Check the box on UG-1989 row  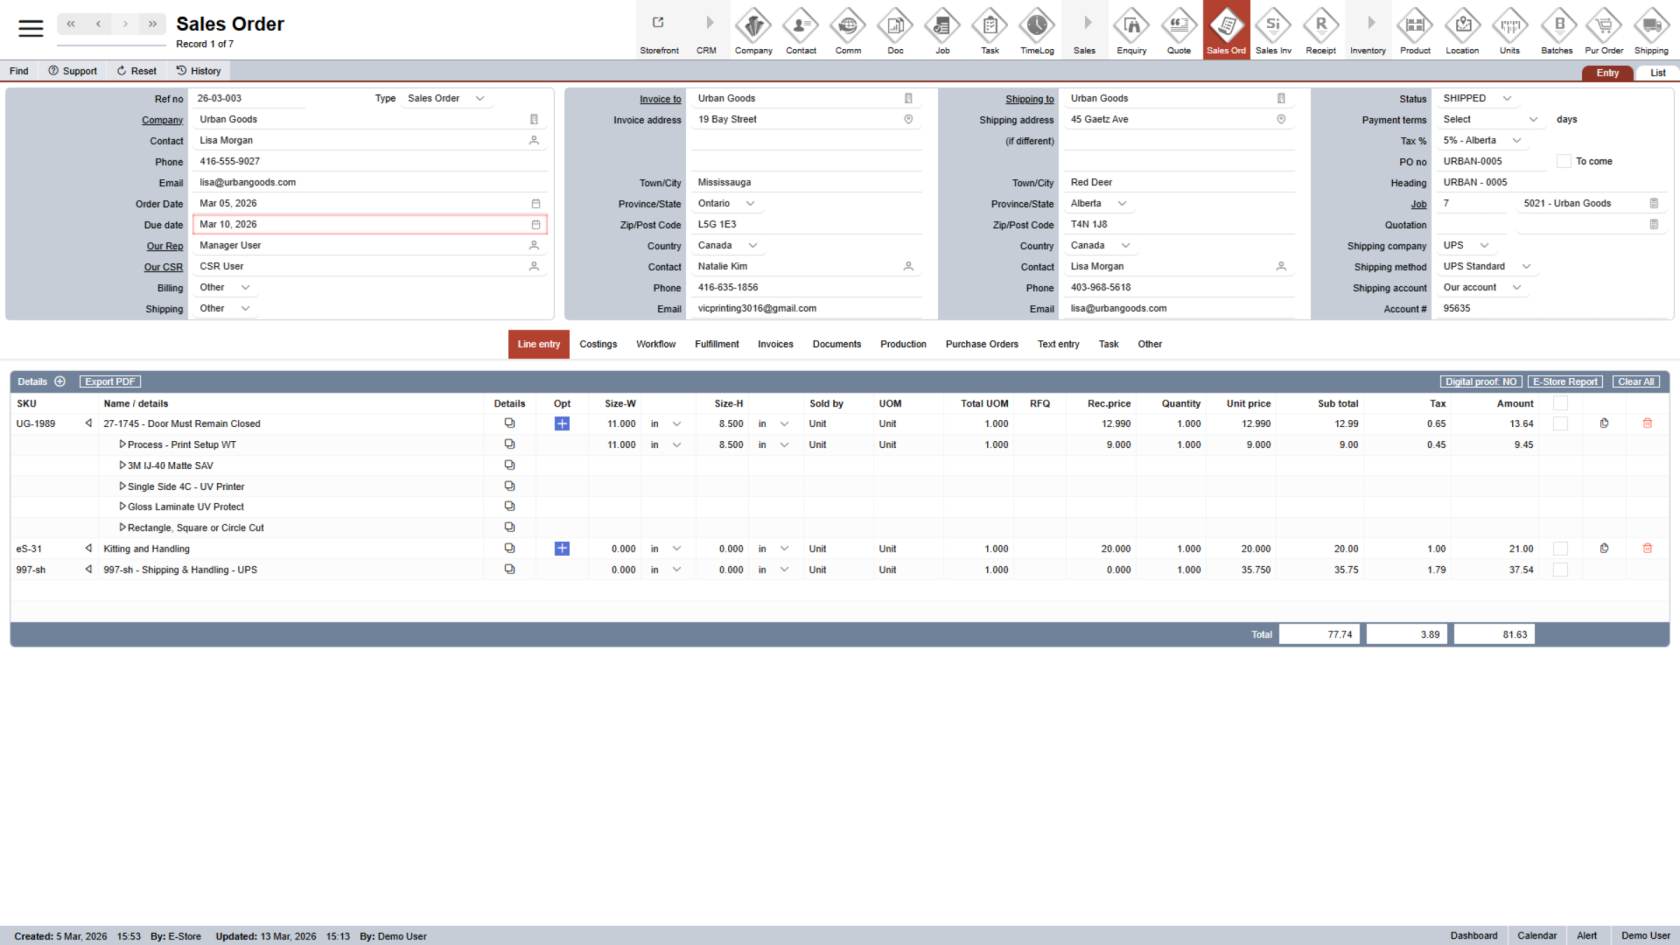pyautogui.click(x=1560, y=424)
